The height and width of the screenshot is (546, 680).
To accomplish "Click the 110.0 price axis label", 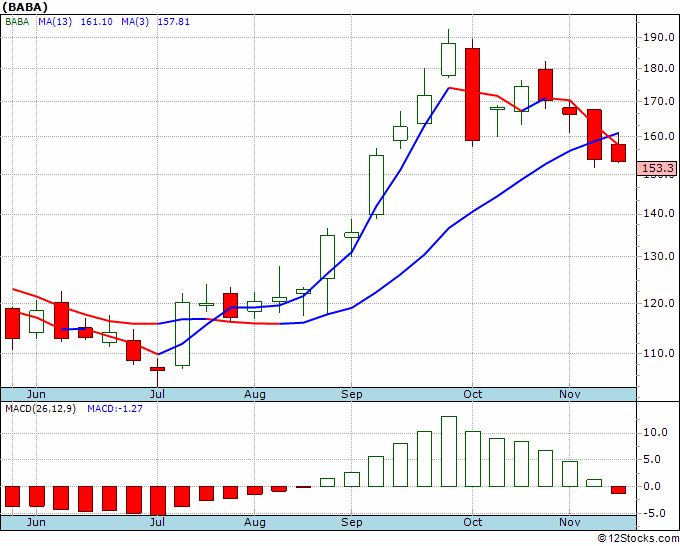I will click(658, 353).
